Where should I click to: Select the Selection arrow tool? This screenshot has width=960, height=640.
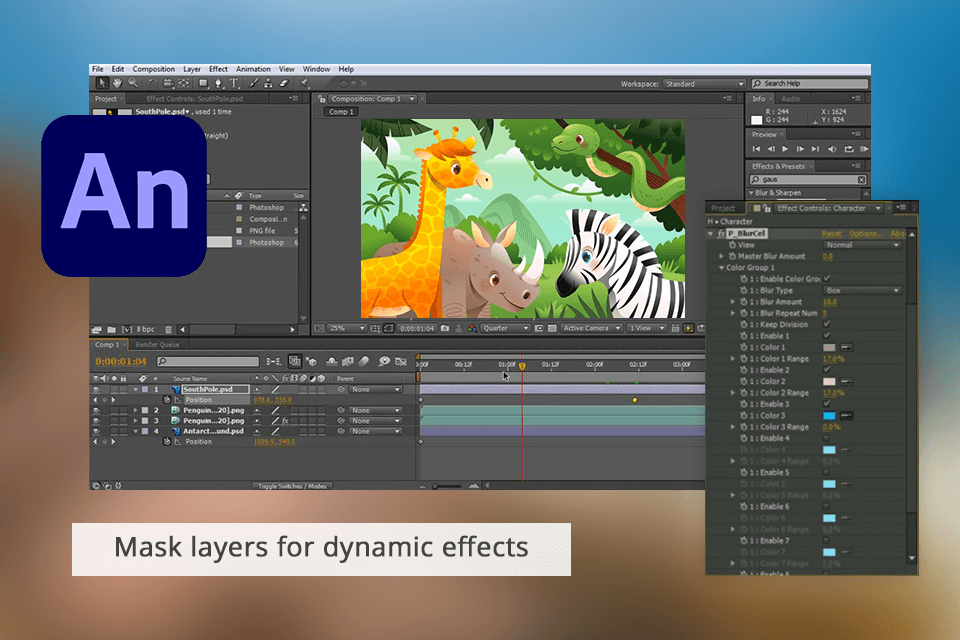(102, 83)
